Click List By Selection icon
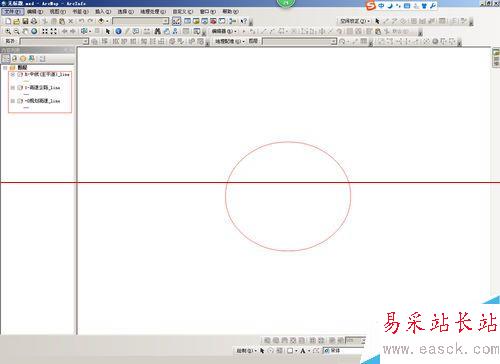The width and height of the screenshot is (500, 364). (31, 59)
